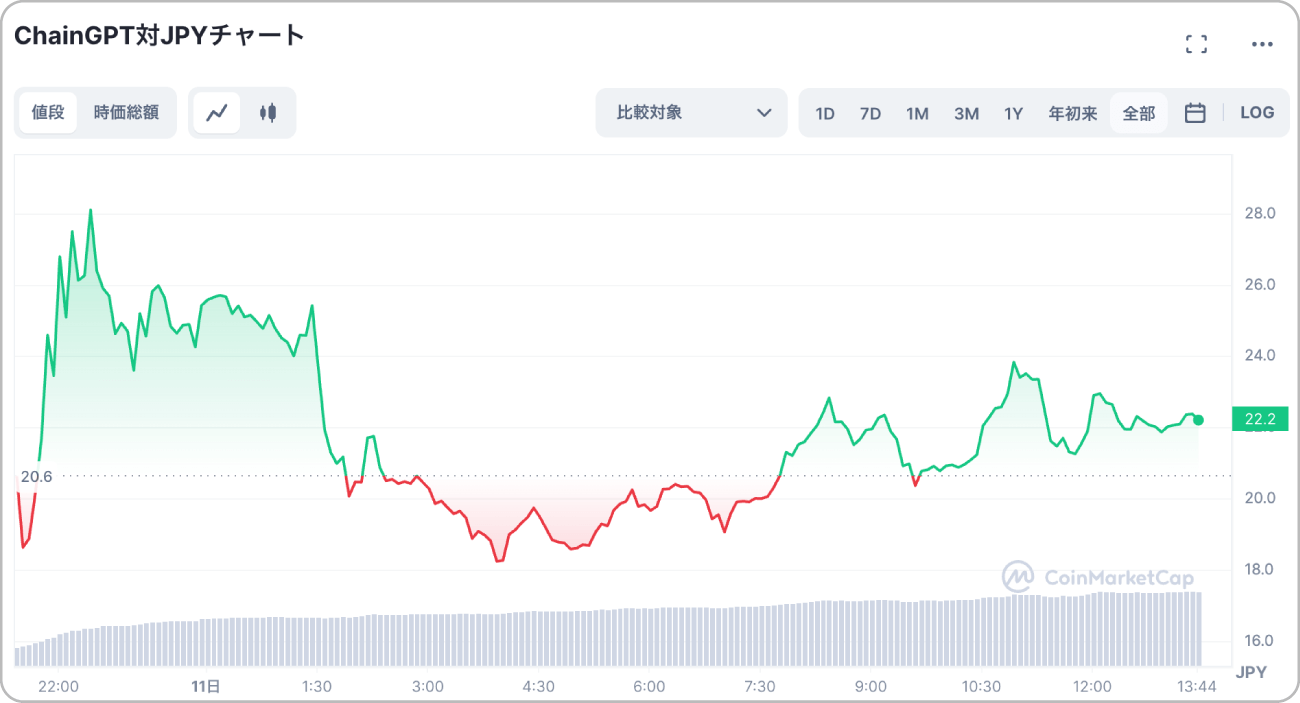Open the 比較対象 comparison dropdown
This screenshot has height=703, width=1300.
[x=692, y=113]
